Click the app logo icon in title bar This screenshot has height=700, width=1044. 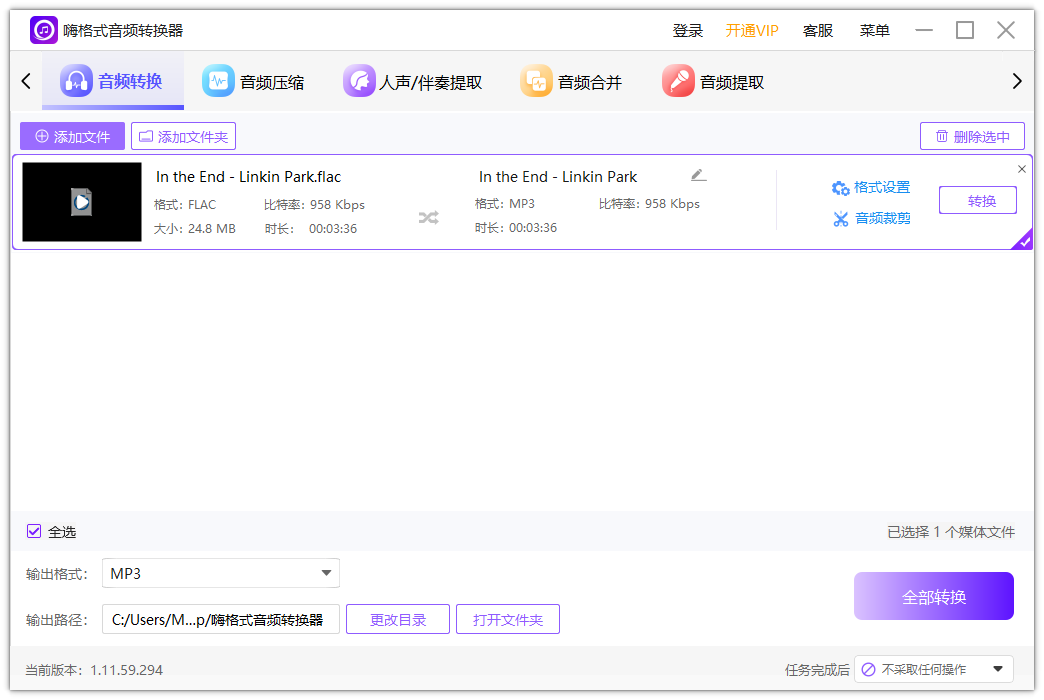pos(42,29)
